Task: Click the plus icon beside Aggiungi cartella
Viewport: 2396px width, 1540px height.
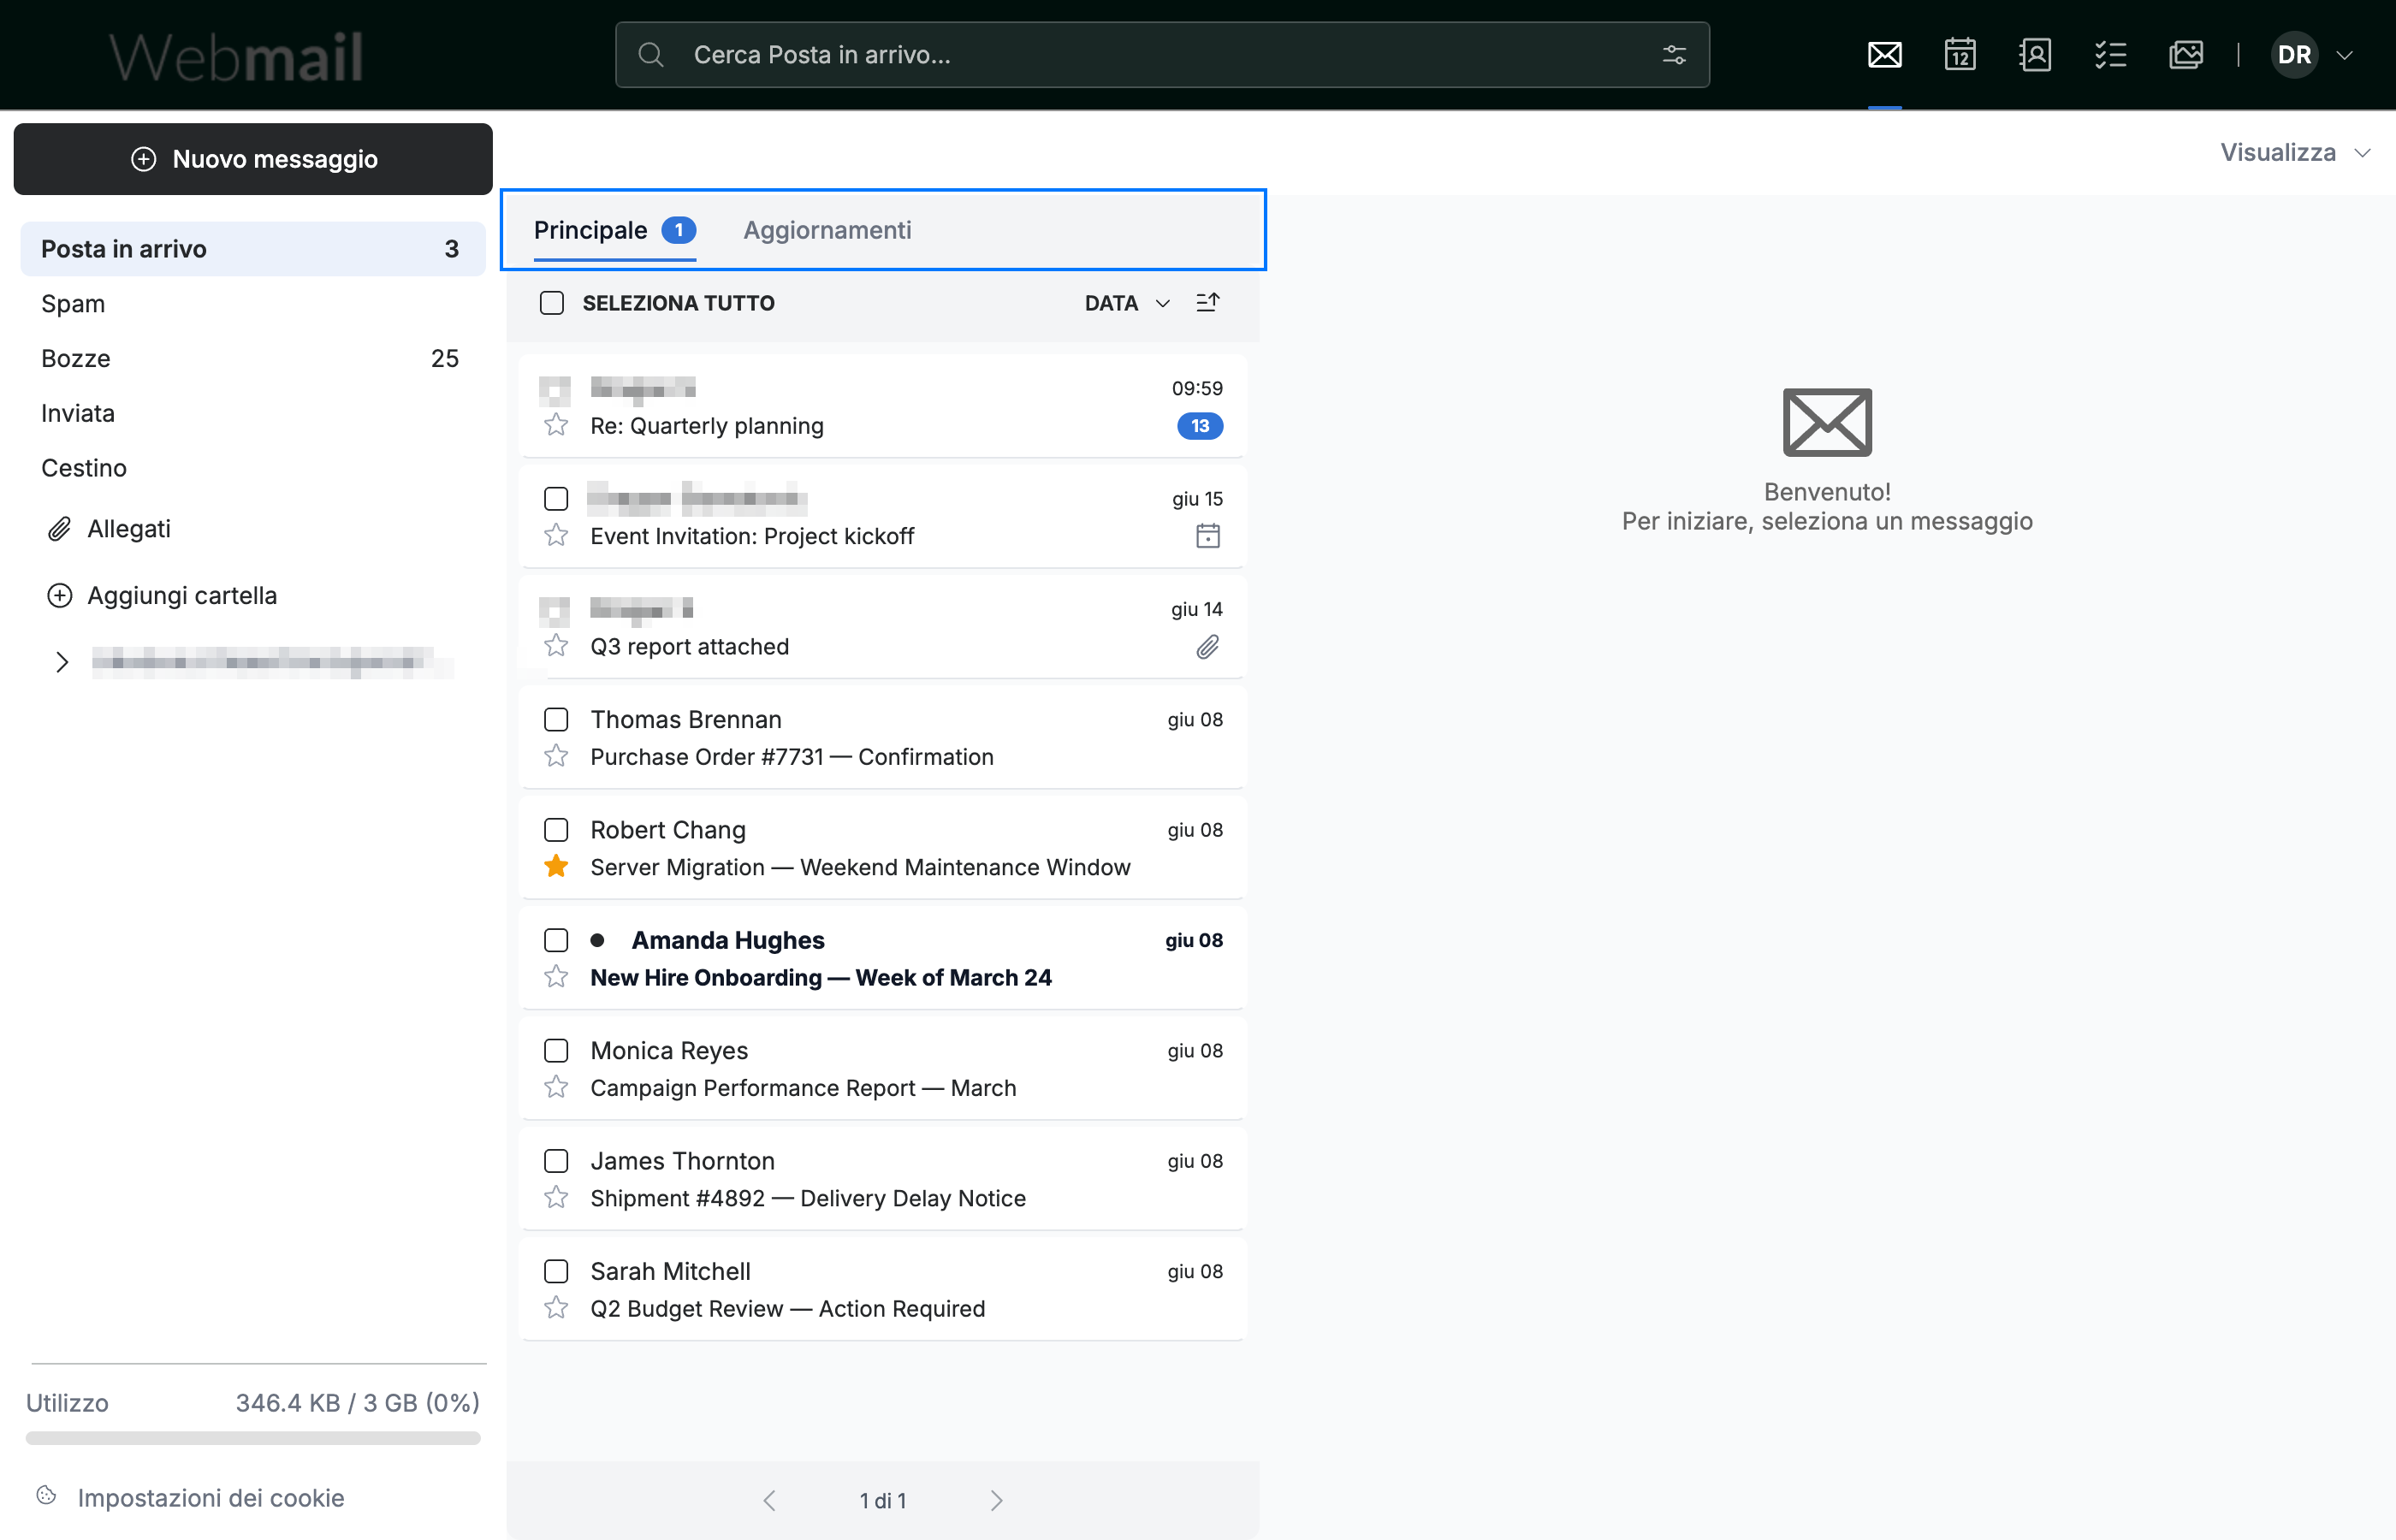Action: [60, 596]
